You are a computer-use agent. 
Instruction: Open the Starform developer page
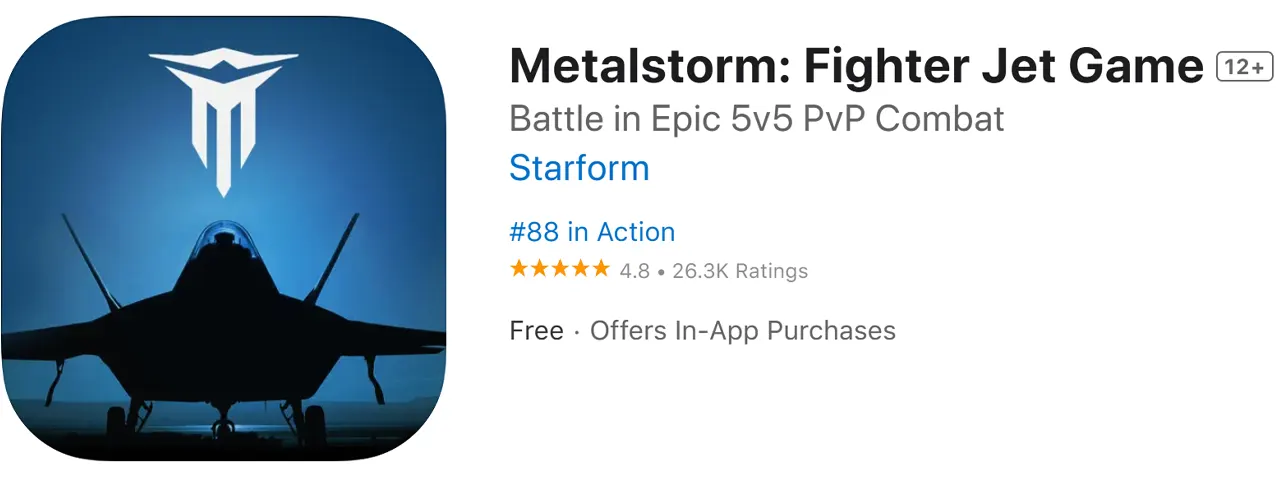point(579,168)
